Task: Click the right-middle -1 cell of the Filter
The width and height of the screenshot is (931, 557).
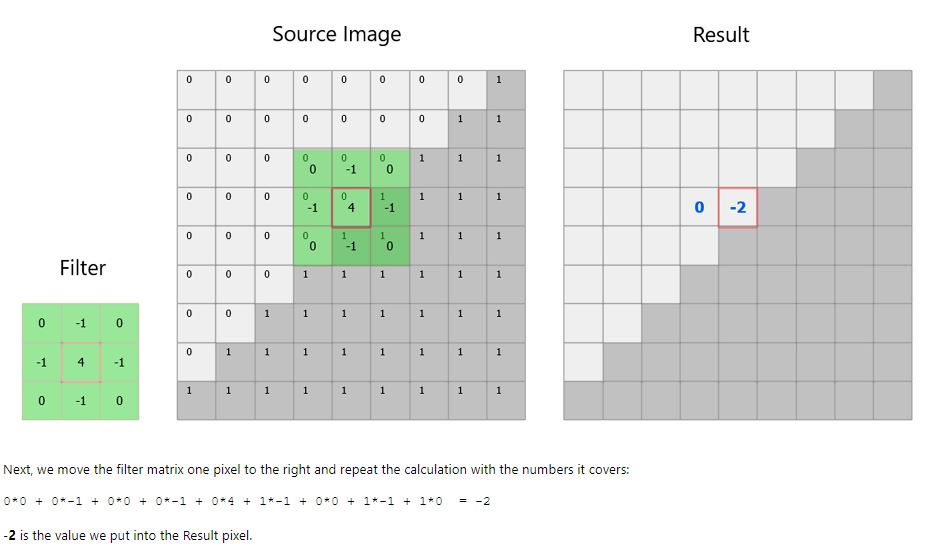Action: point(120,362)
